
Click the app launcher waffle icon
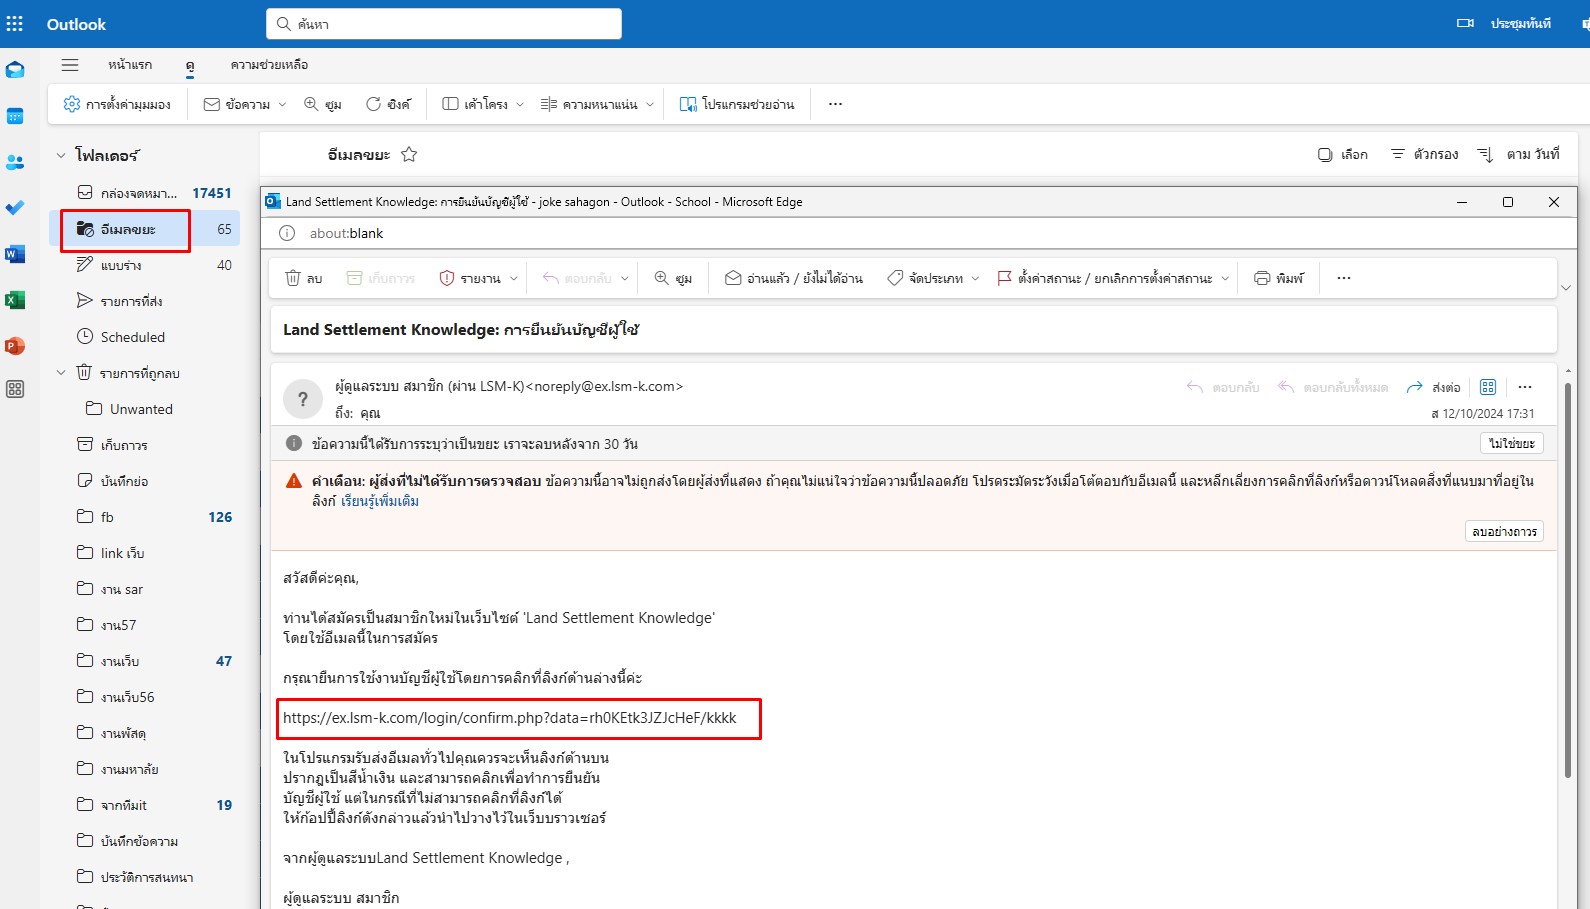15,24
